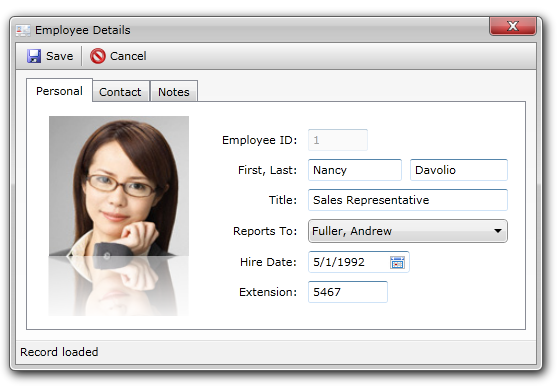Click the Record loaded status bar
560x390 pixels.
tap(276, 352)
